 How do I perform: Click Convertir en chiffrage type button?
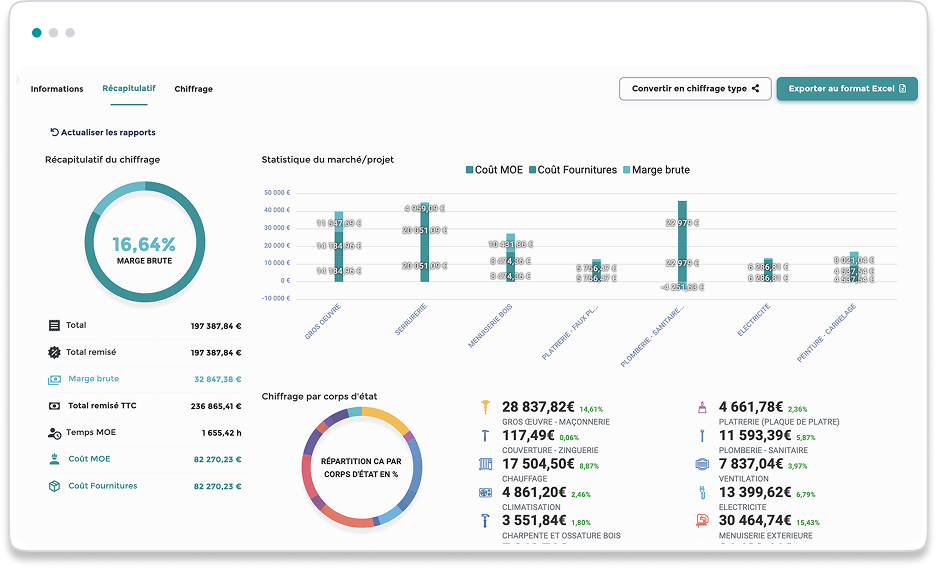pos(695,88)
